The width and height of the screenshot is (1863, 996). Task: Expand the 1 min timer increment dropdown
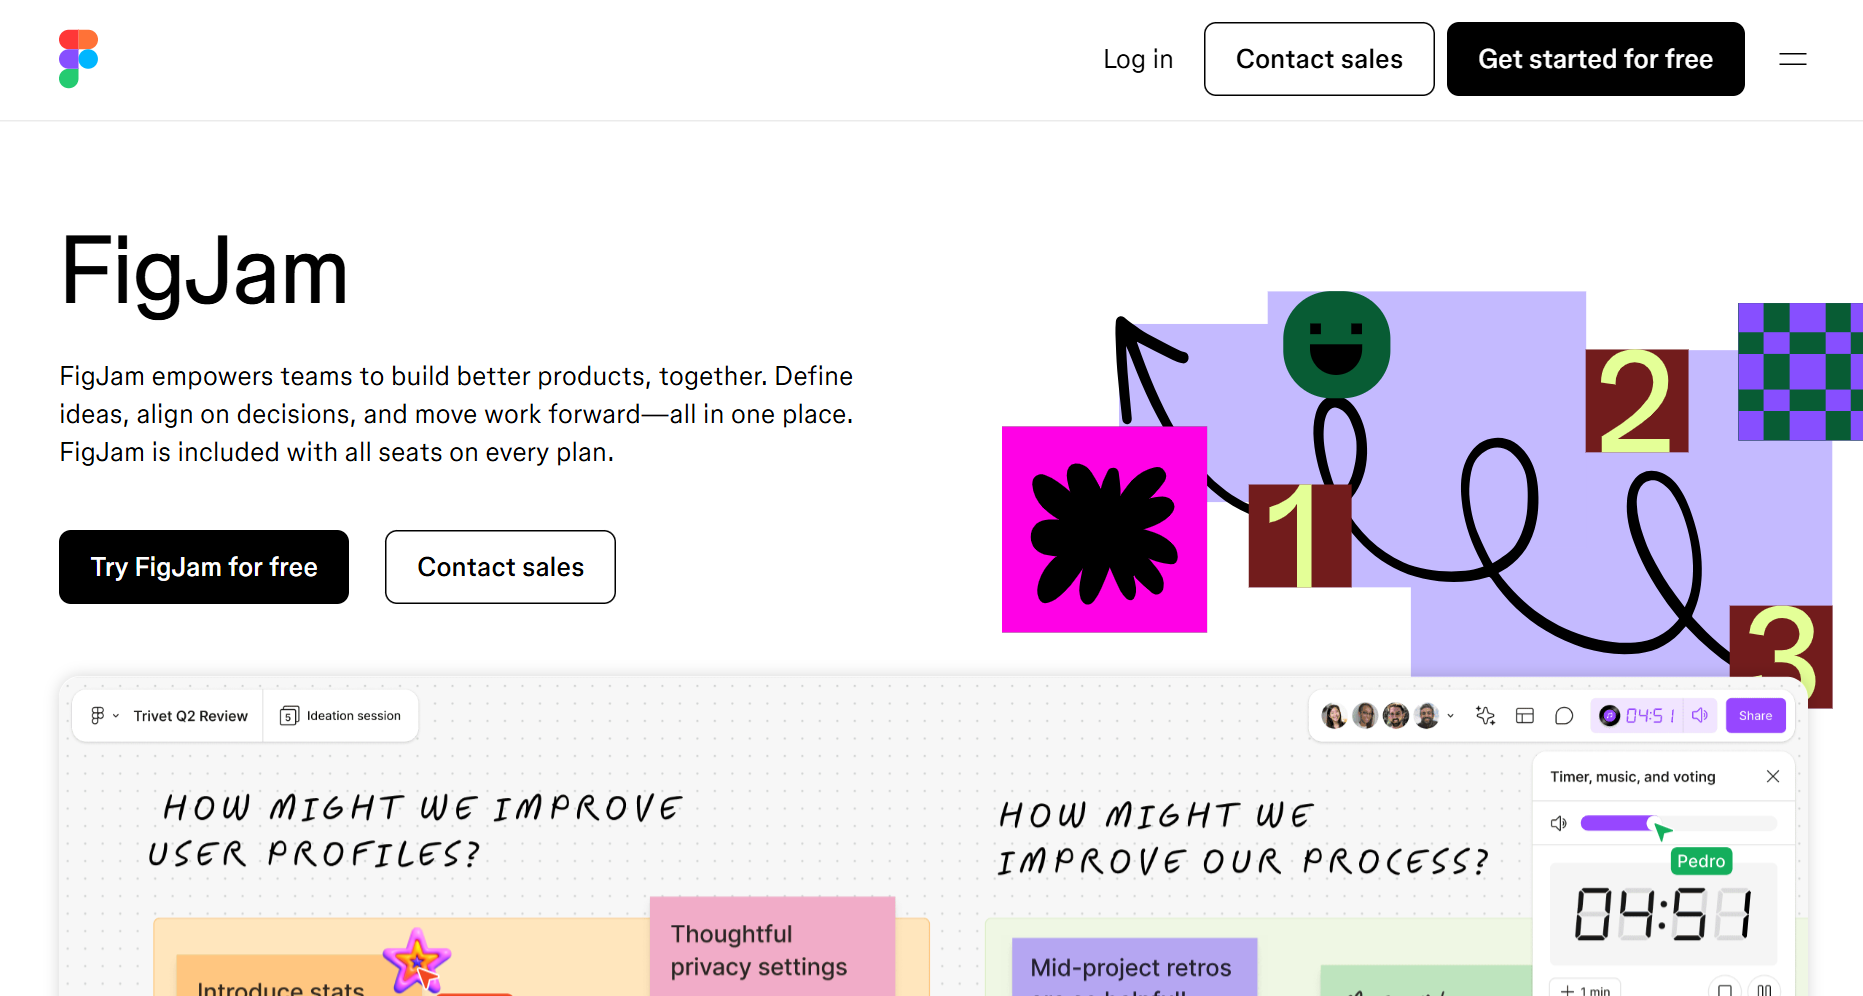1586,989
